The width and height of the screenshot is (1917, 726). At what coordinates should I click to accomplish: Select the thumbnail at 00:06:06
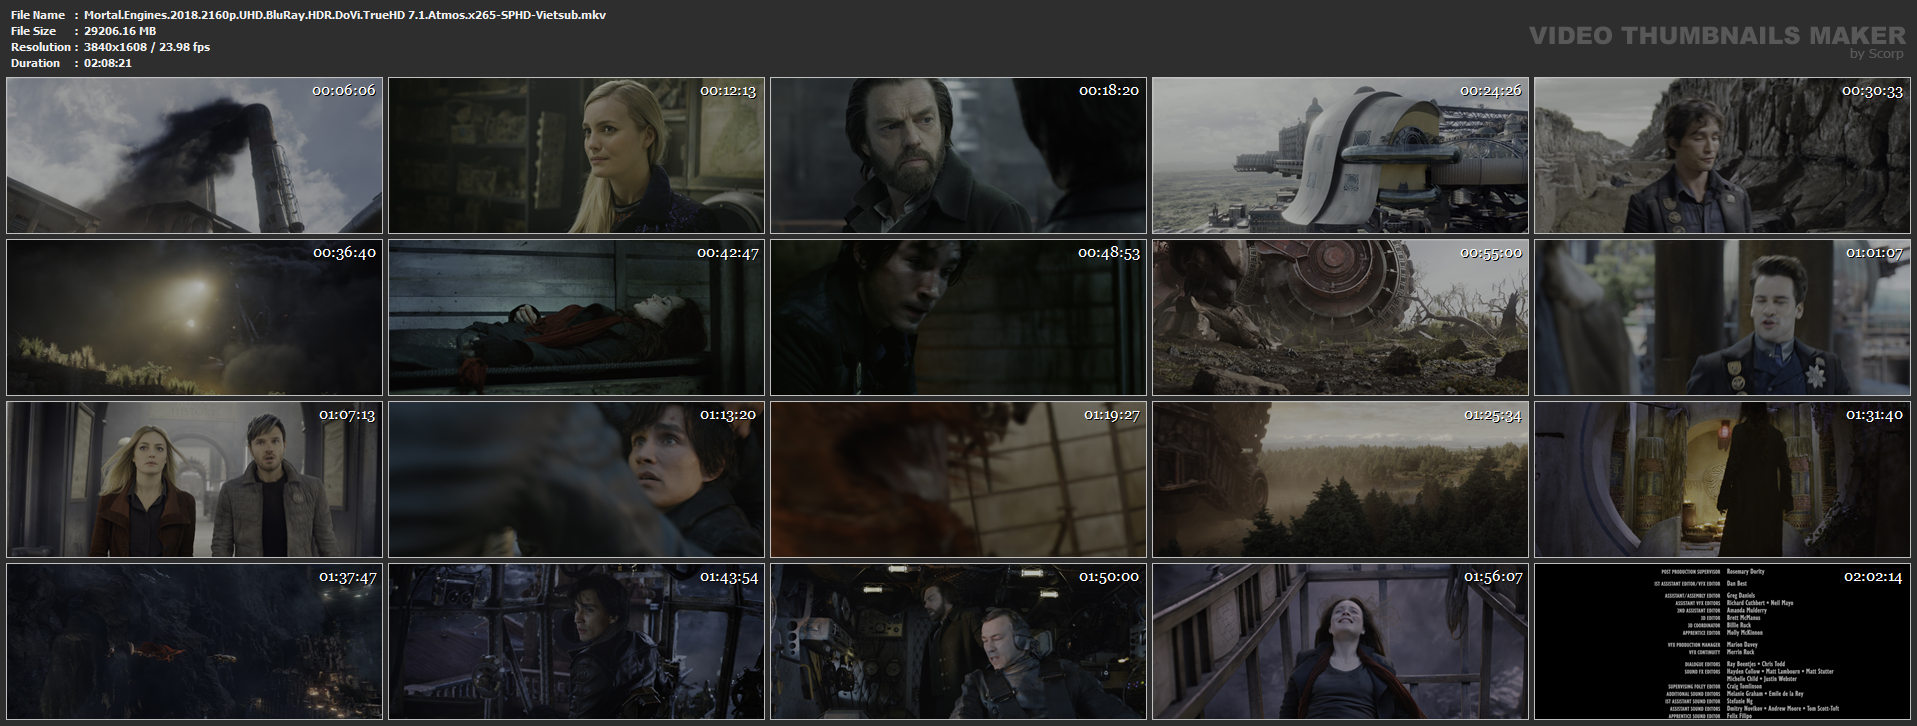[194, 155]
